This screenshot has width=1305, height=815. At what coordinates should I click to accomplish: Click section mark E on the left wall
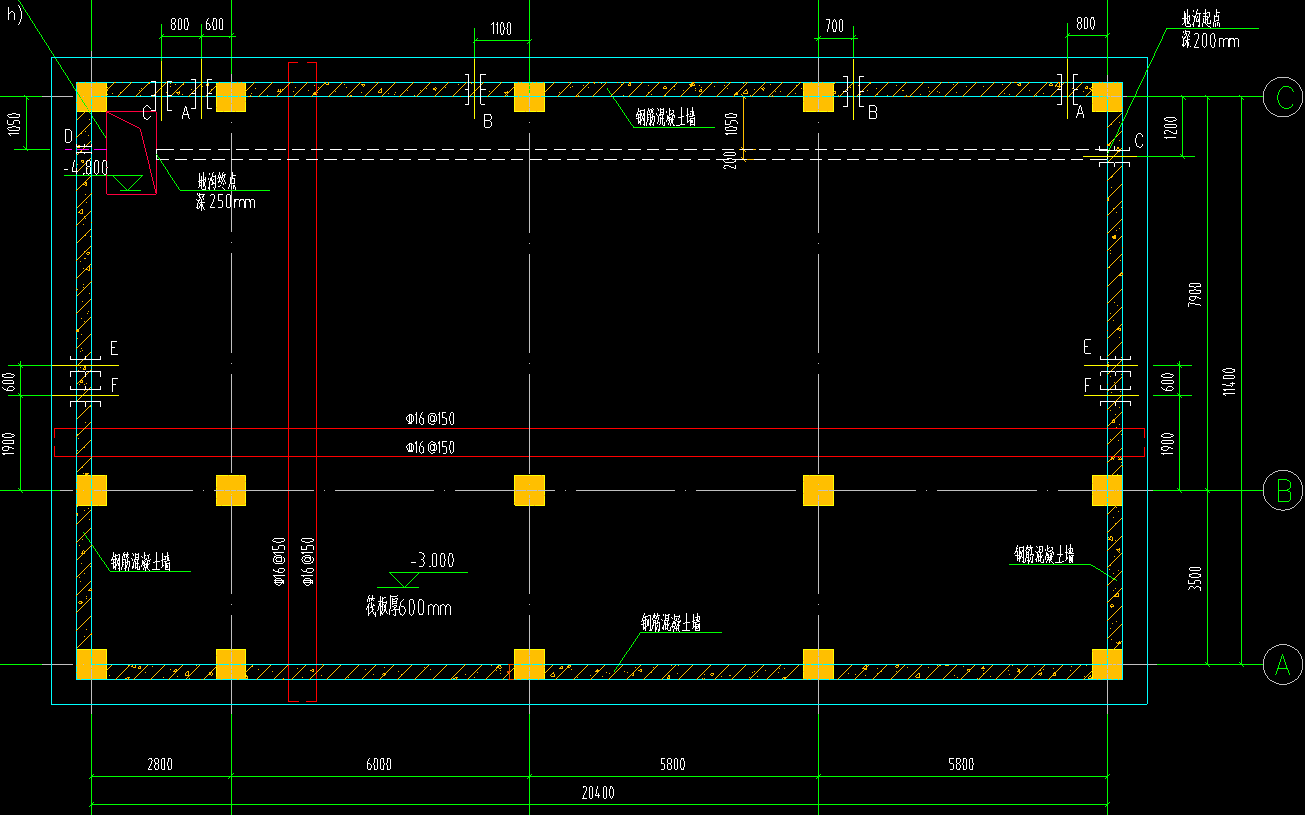pyautogui.click(x=114, y=348)
